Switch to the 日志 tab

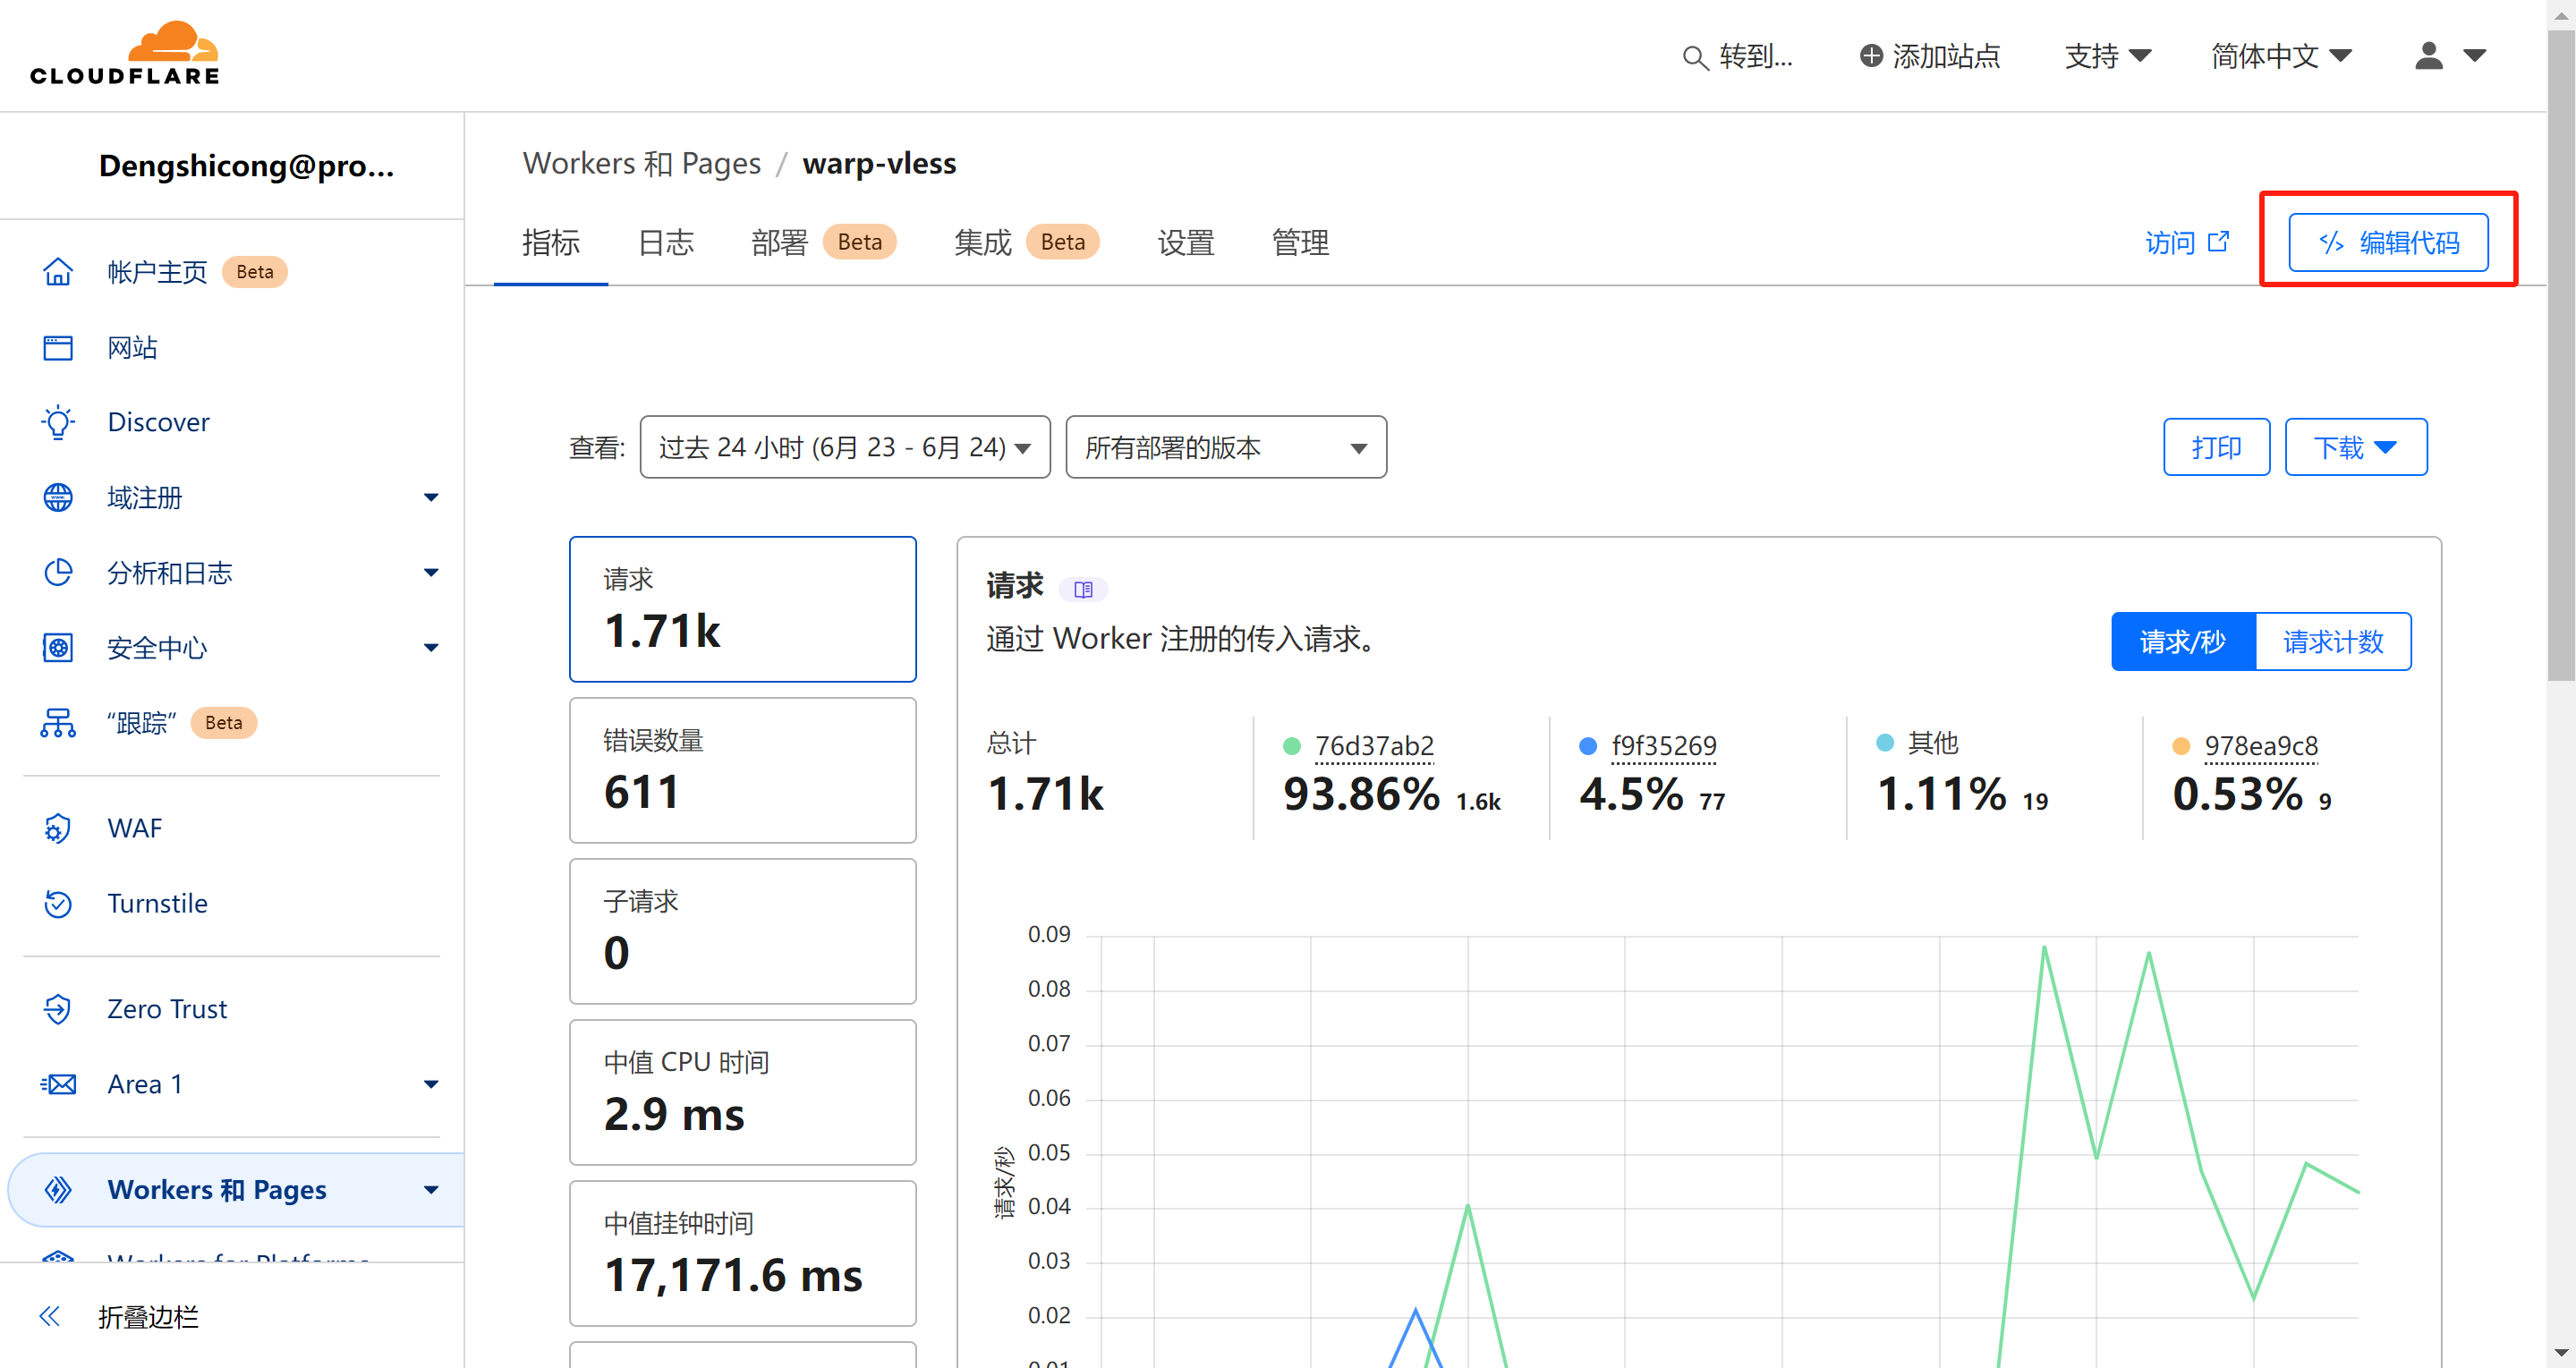coord(665,243)
